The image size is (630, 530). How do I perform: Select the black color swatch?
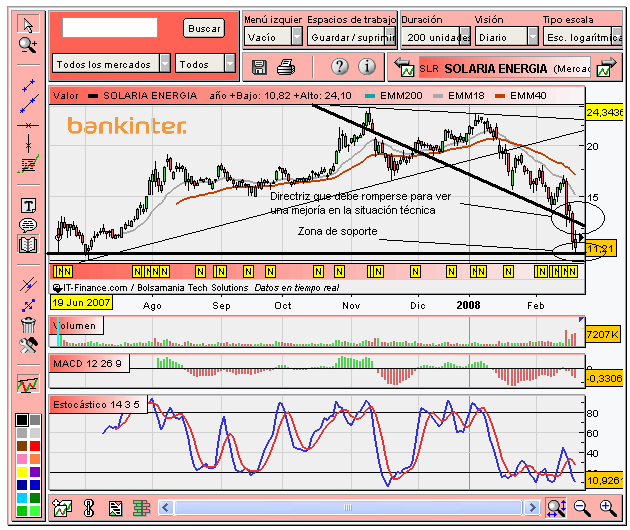pyautogui.click(x=22, y=420)
